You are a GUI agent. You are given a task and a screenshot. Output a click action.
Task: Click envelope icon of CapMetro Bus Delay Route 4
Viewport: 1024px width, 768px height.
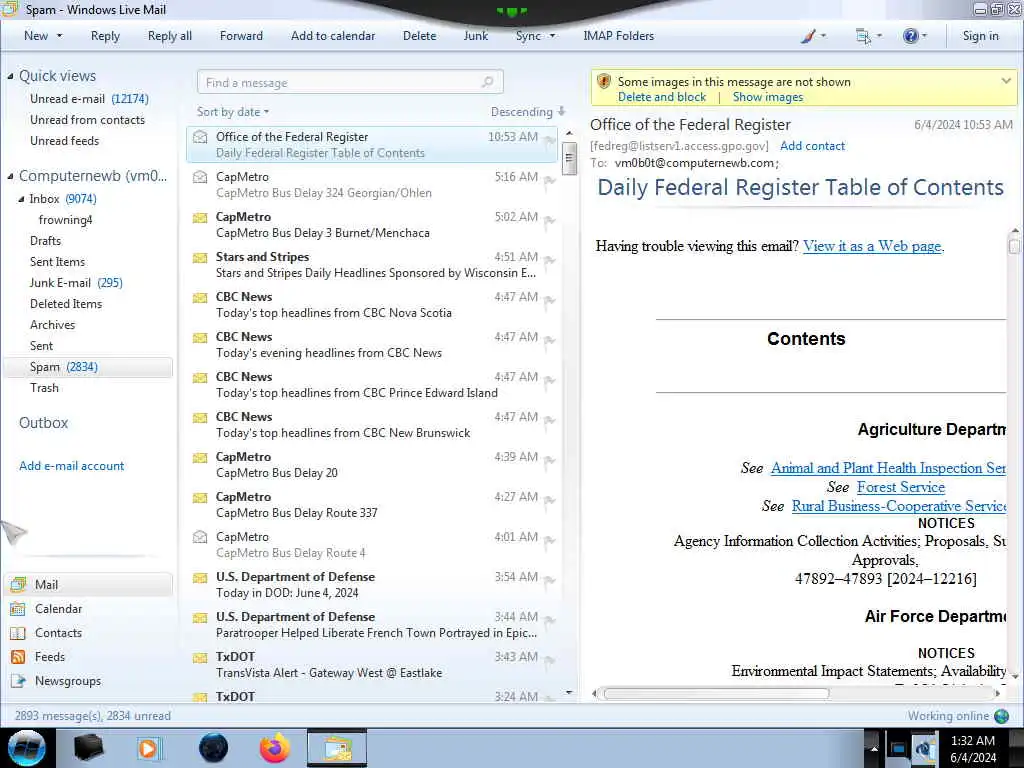(x=200, y=537)
